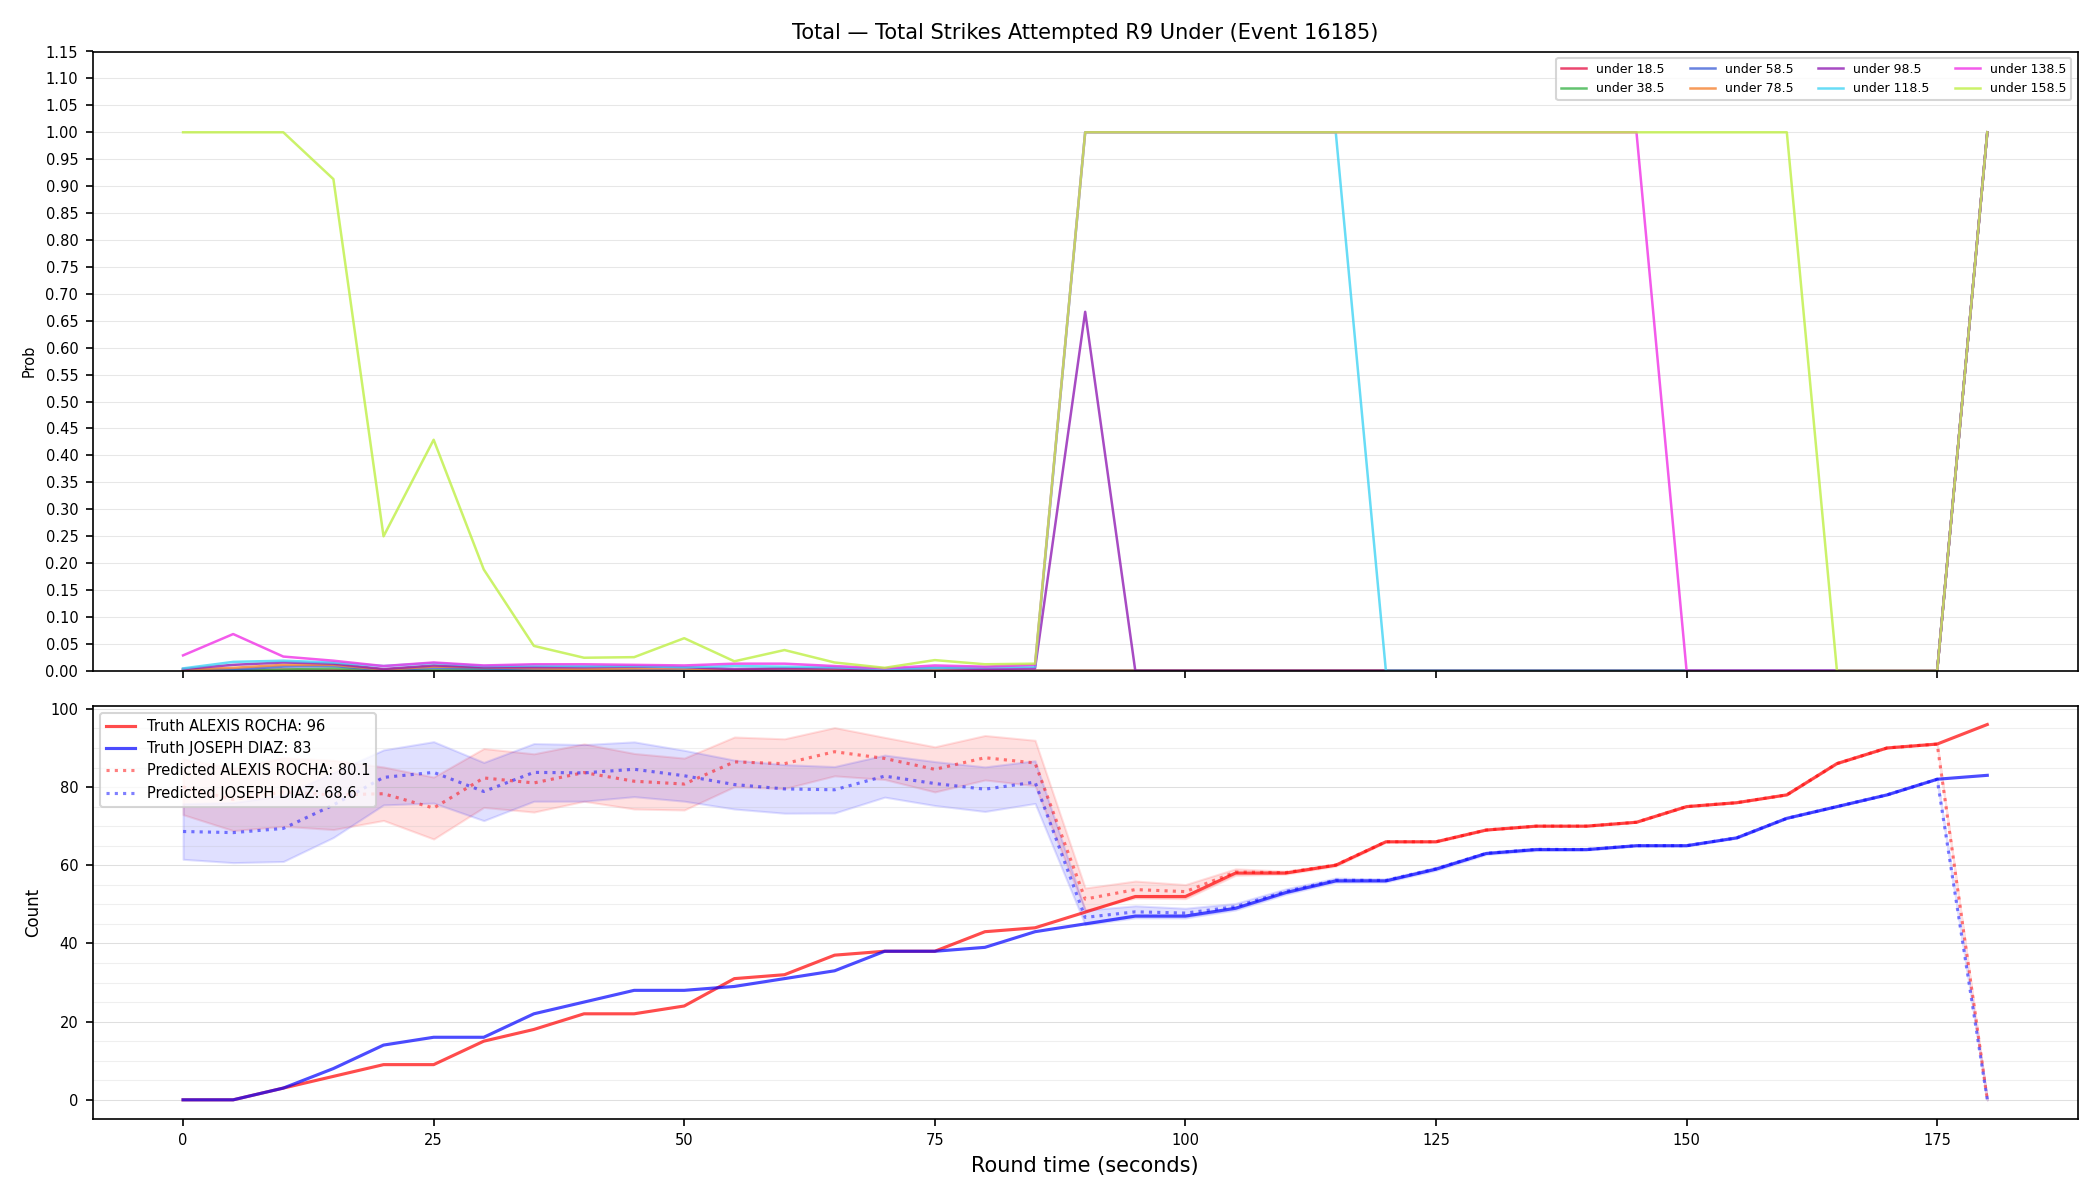Click 'Predicted ALEXIS ROCHA: 80.1' legend entry

click(x=238, y=770)
